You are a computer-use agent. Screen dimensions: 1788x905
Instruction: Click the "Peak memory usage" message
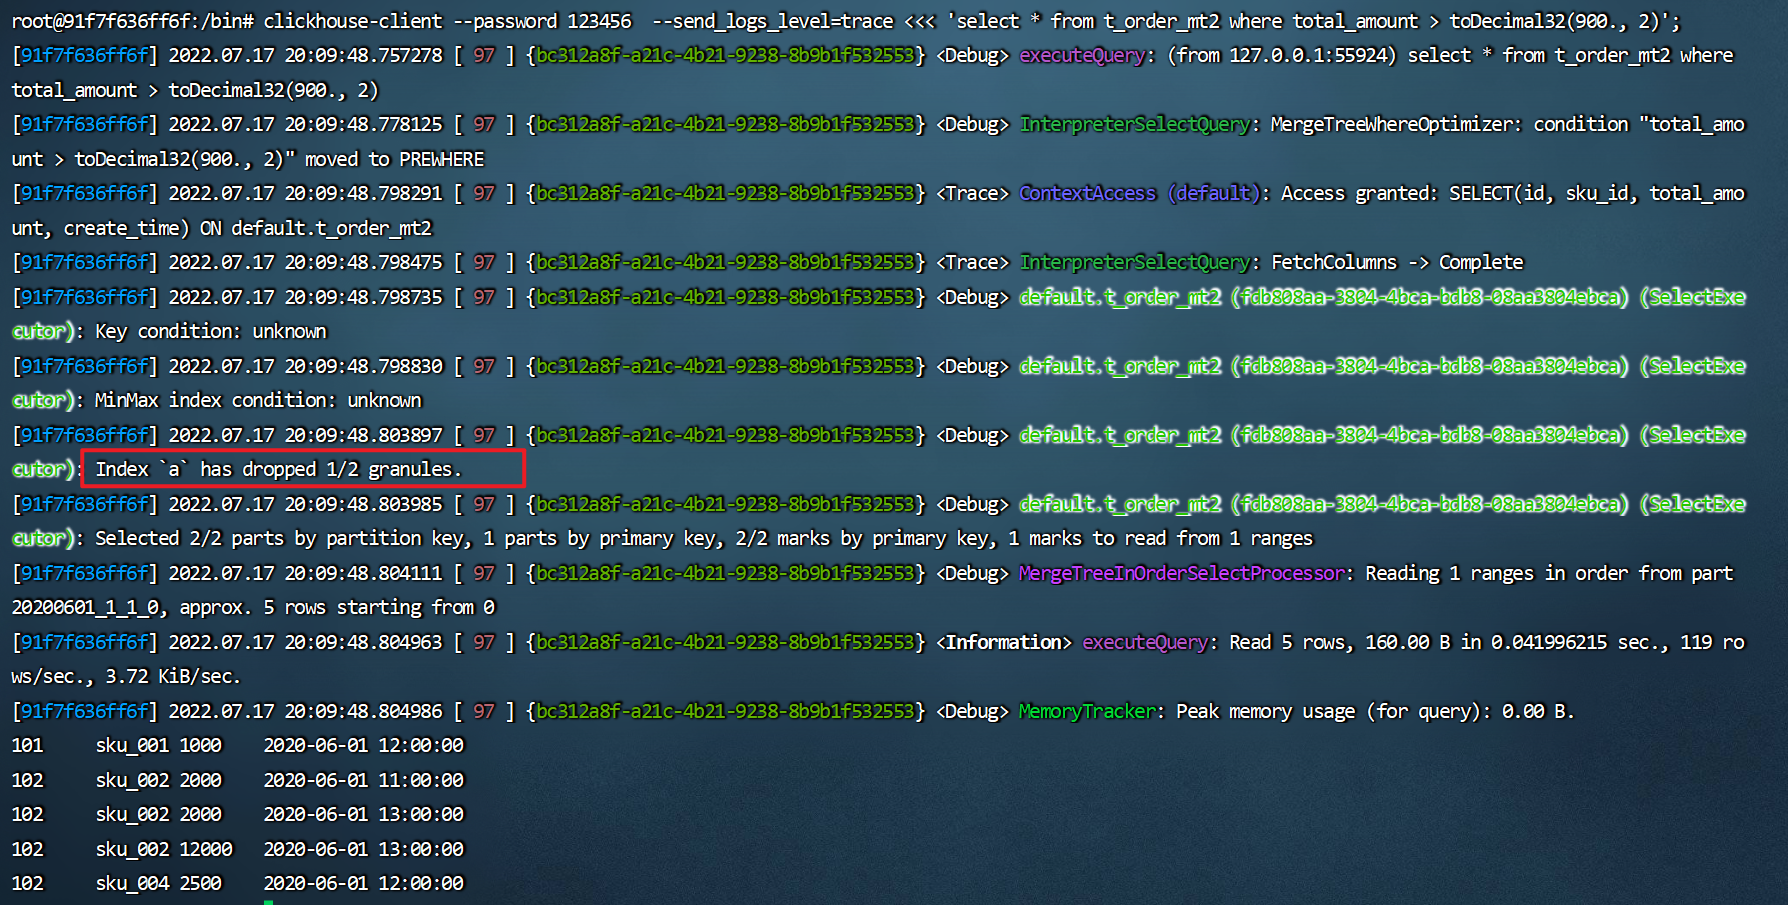pos(1265,711)
